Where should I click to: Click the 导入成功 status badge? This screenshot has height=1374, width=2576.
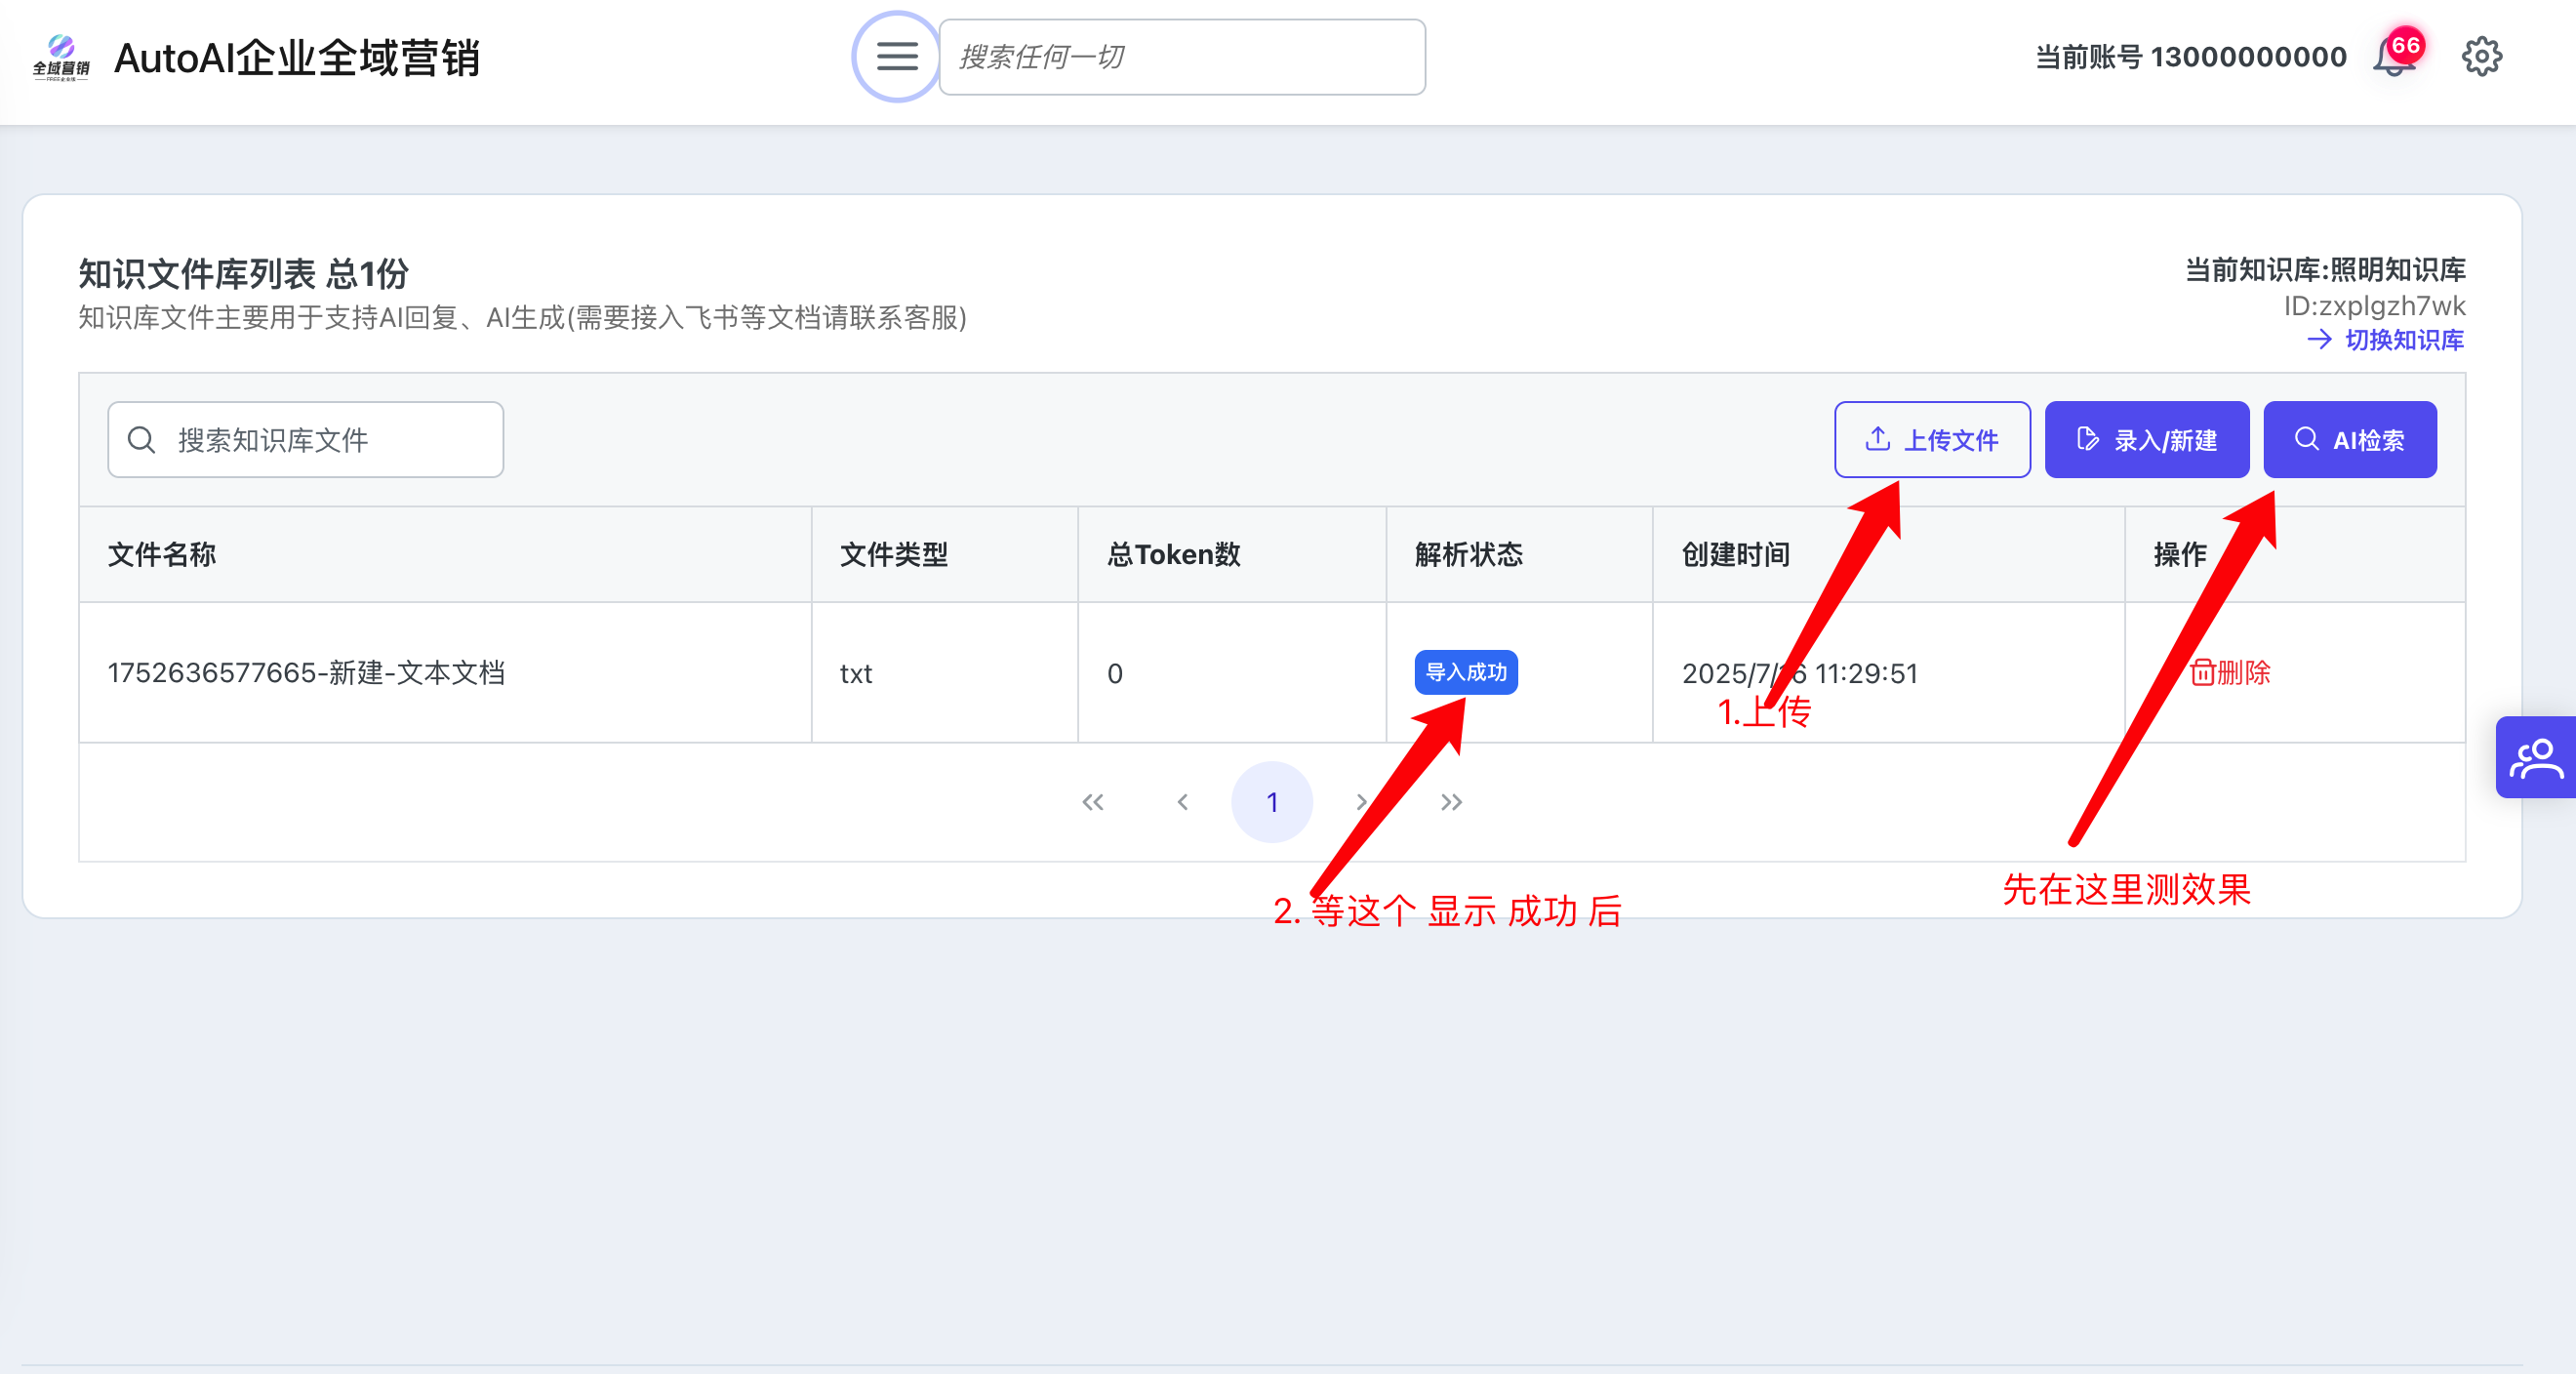[x=1465, y=672]
